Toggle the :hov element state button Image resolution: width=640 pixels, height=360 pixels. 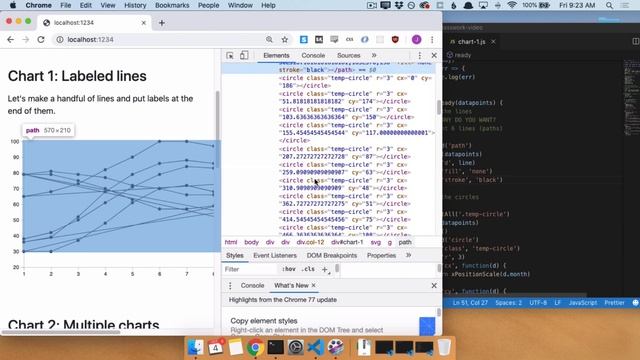tap(289, 269)
